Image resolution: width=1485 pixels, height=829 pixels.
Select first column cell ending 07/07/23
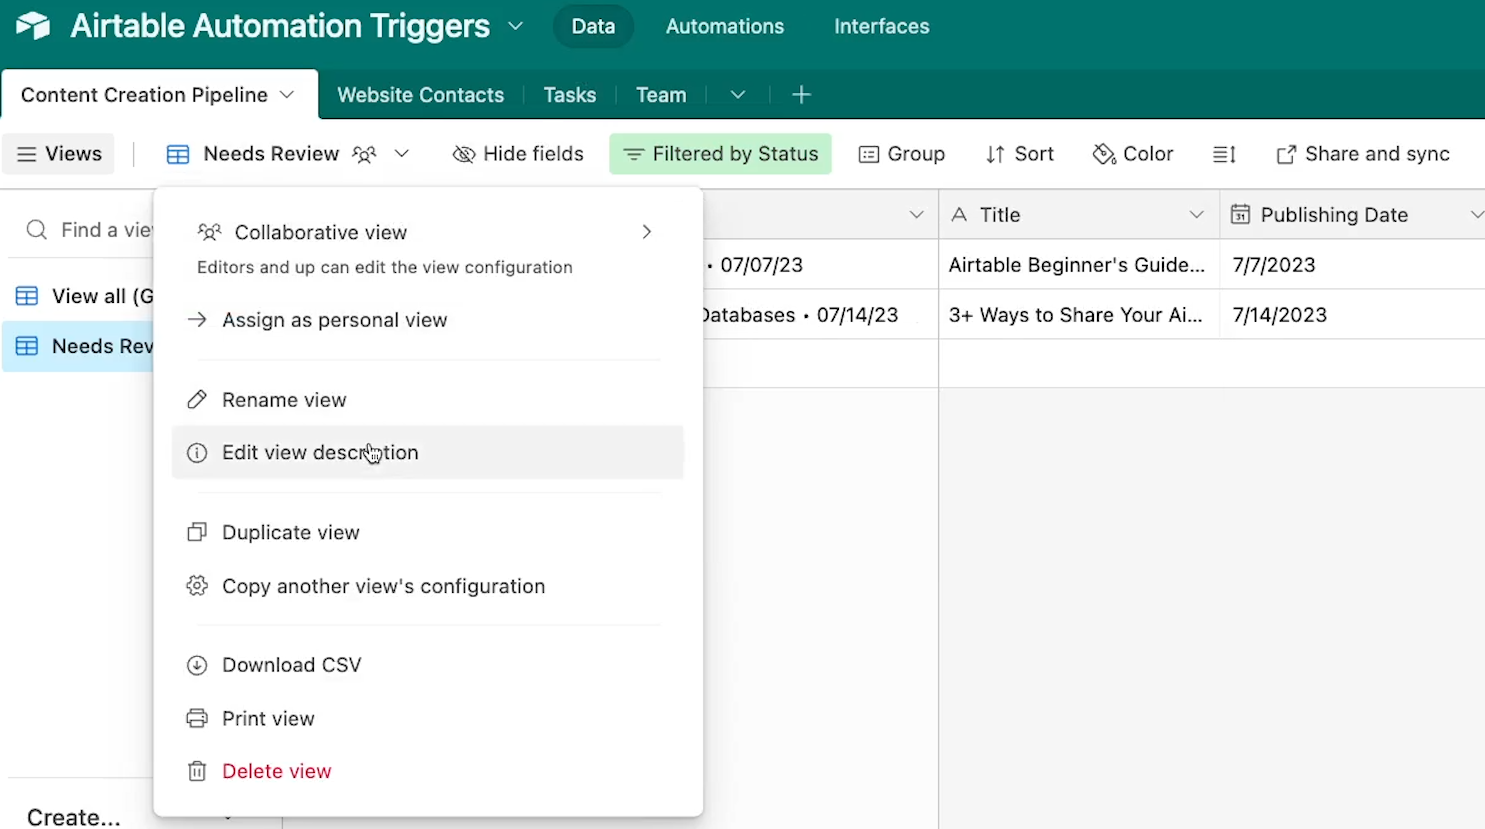[820, 265]
